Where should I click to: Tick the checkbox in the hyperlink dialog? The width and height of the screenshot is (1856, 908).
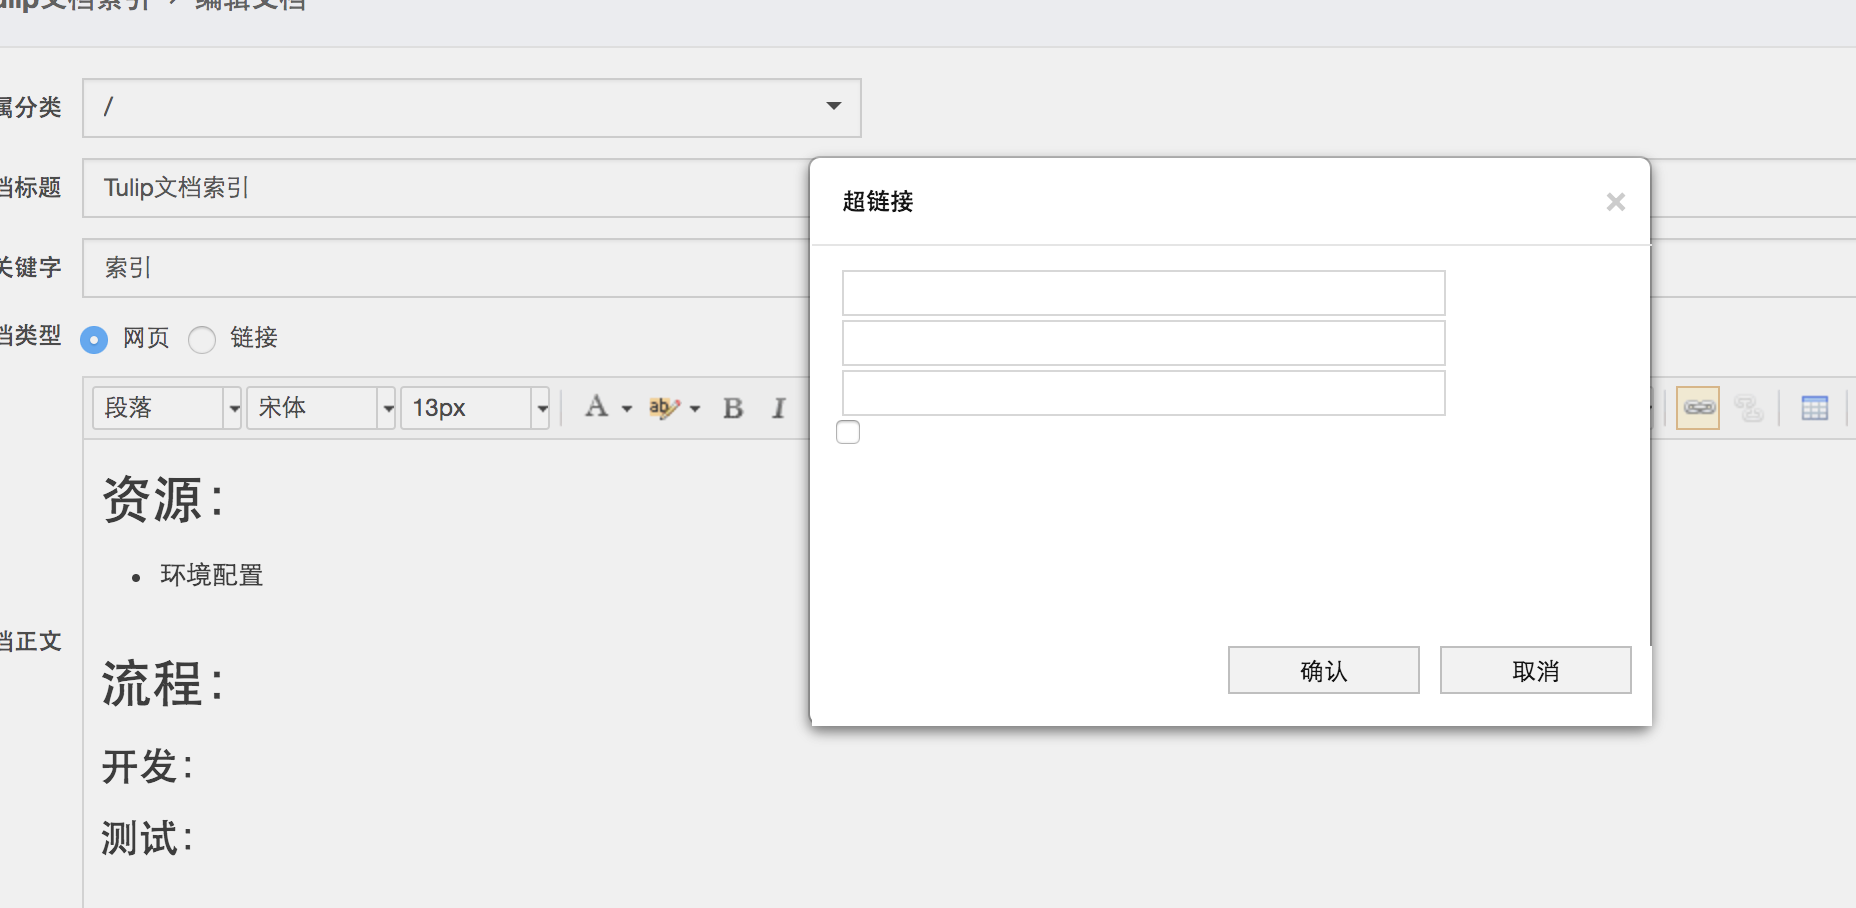tap(848, 432)
